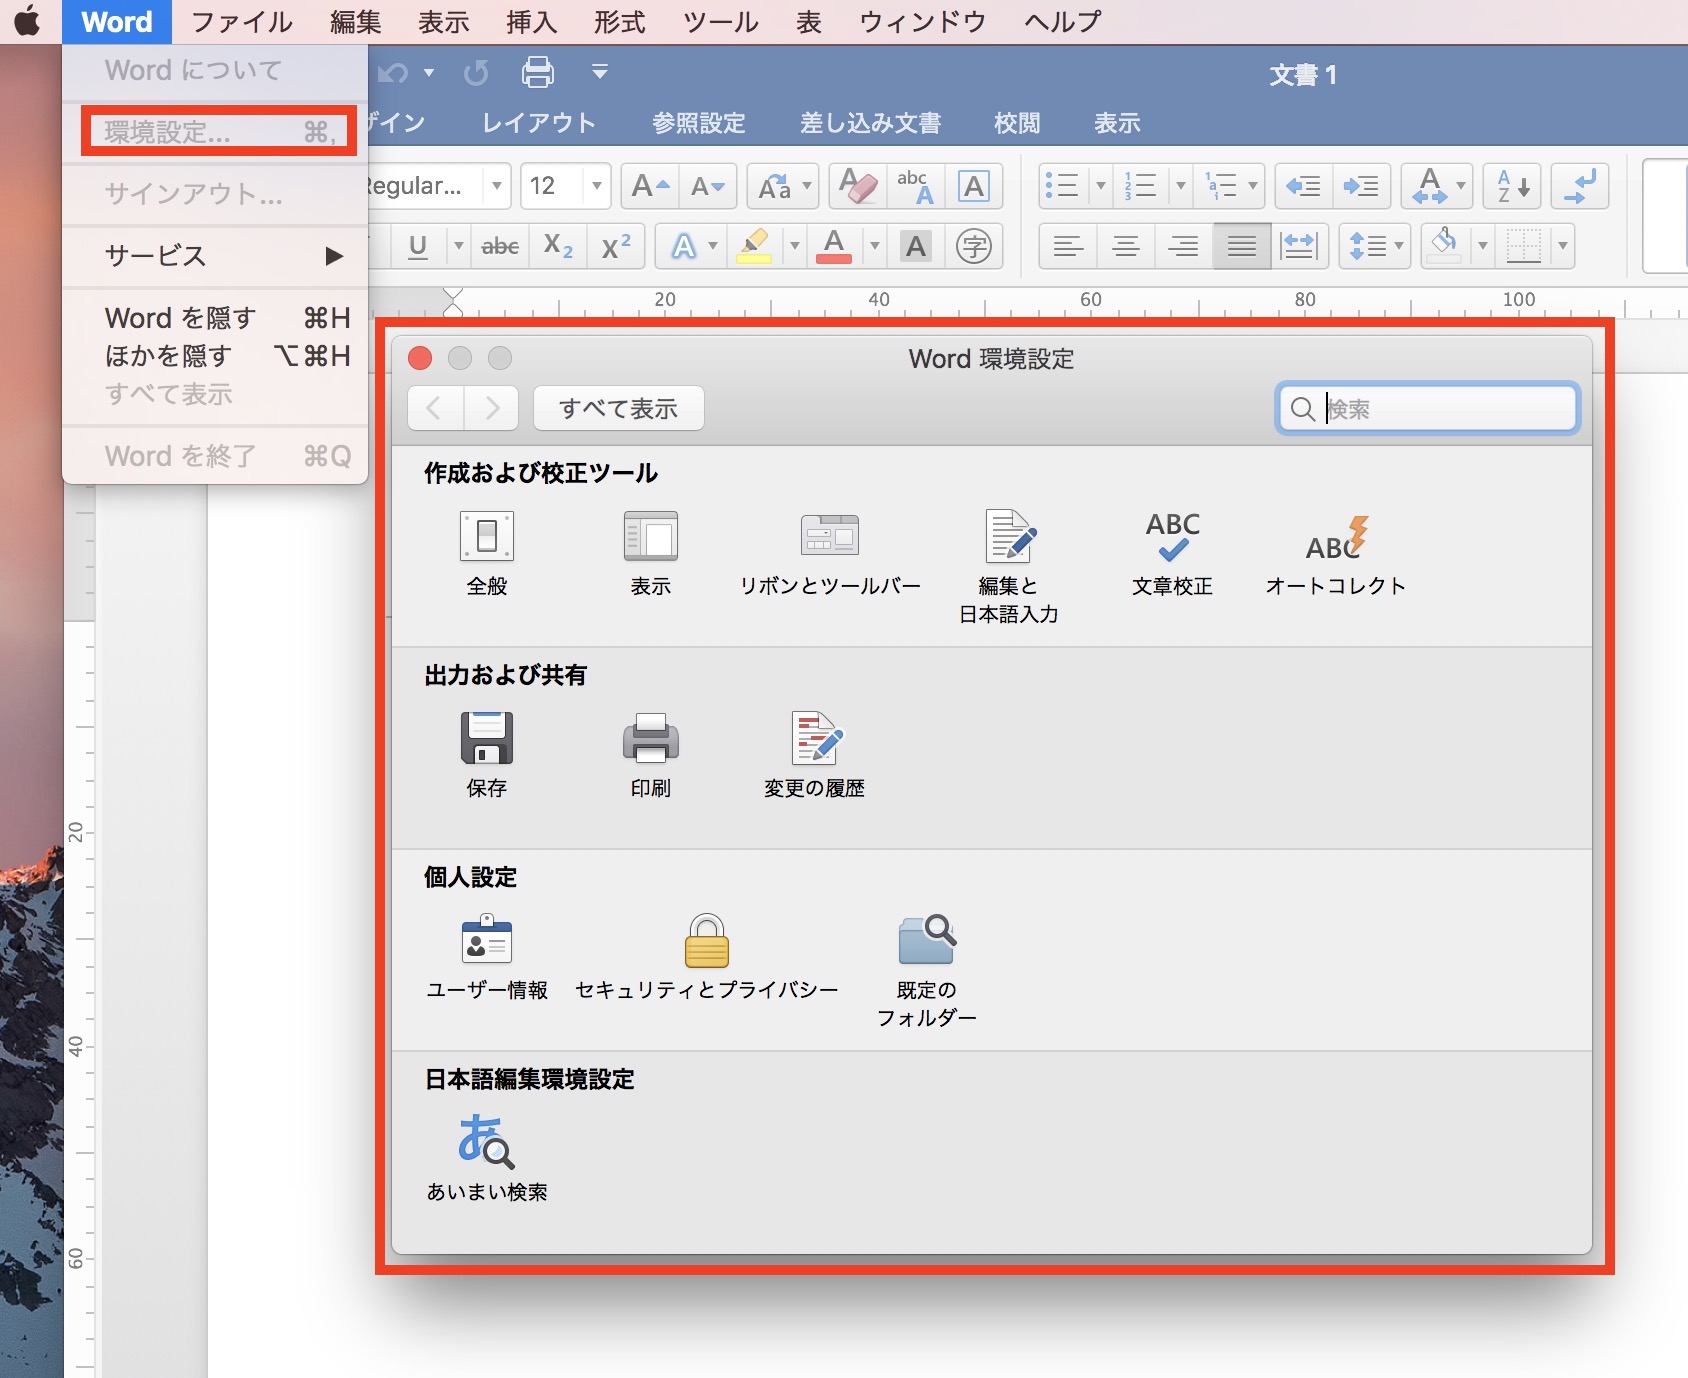Open 変更の履歴 (Track Changes) preferences
This screenshot has width=1688, height=1378.
[x=815, y=755]
